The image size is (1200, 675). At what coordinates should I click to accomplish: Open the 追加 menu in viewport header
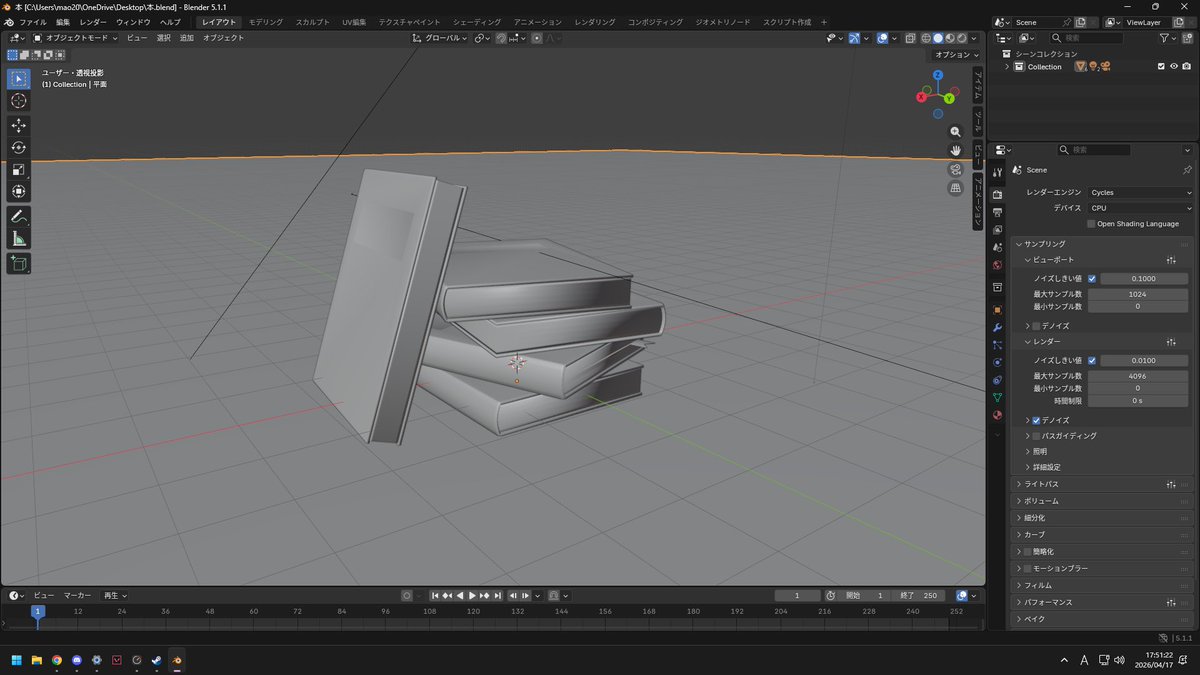(187, 38)
